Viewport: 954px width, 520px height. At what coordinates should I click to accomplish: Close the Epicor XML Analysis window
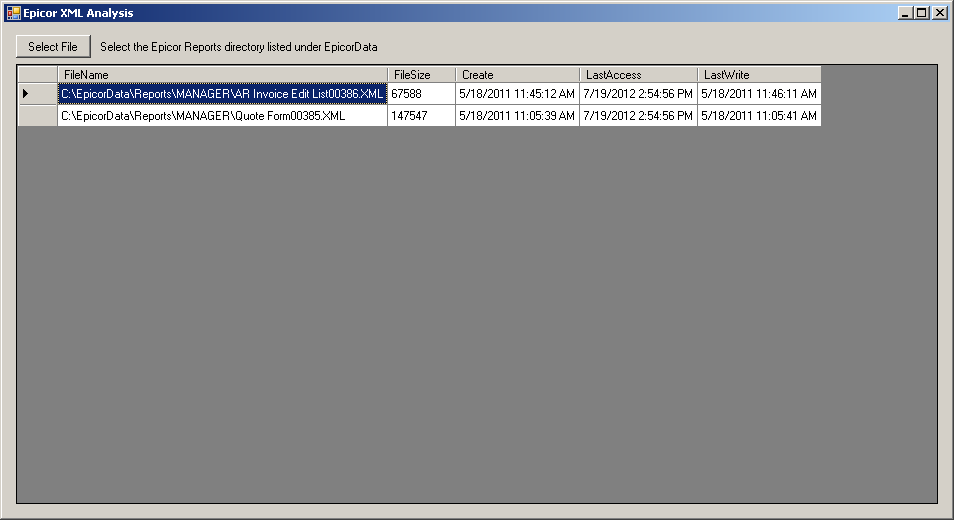coord(939,13)
